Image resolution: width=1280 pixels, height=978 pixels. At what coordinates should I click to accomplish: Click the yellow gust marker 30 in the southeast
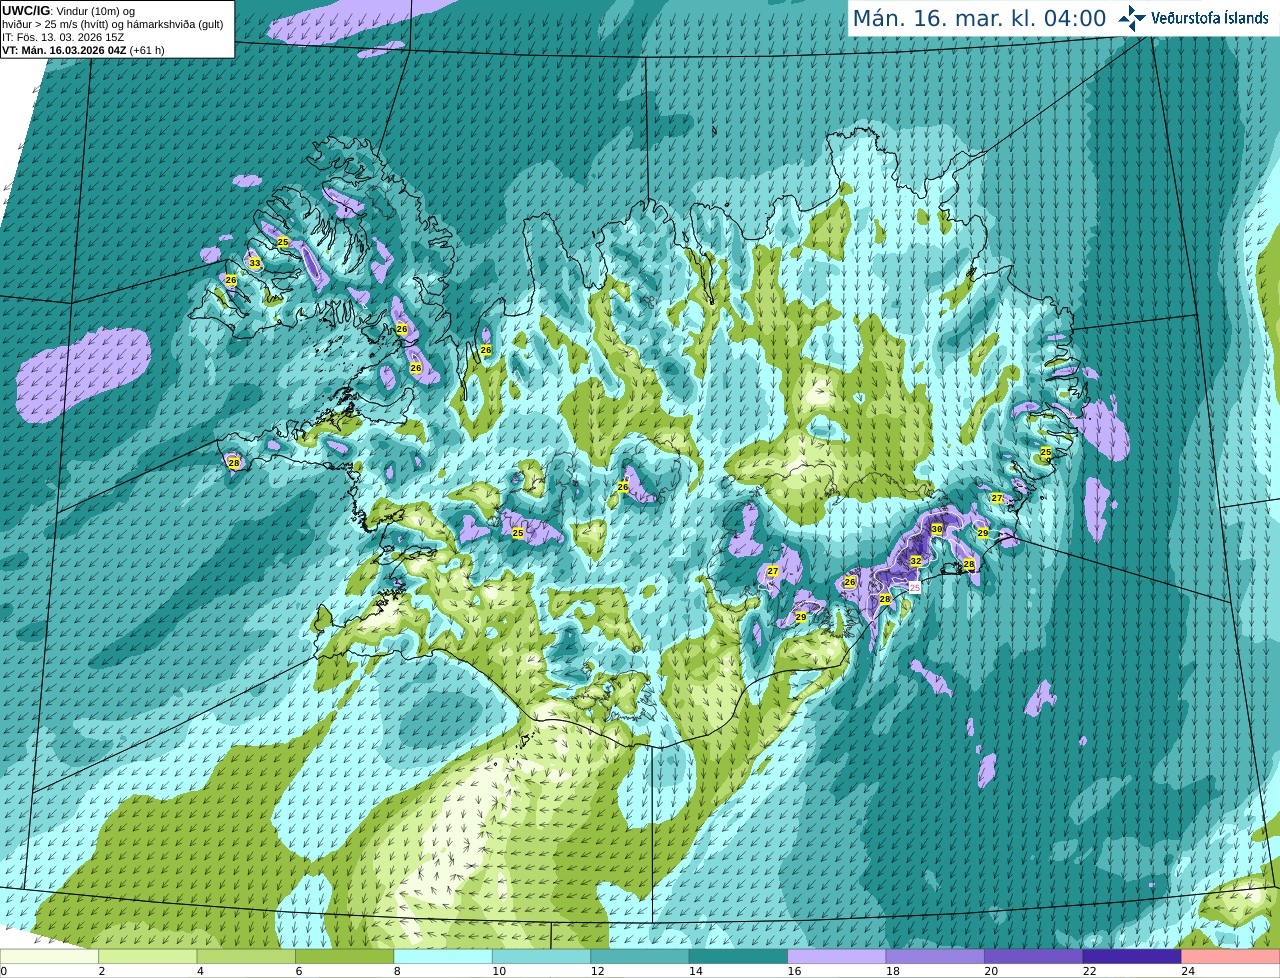(937, 529)
